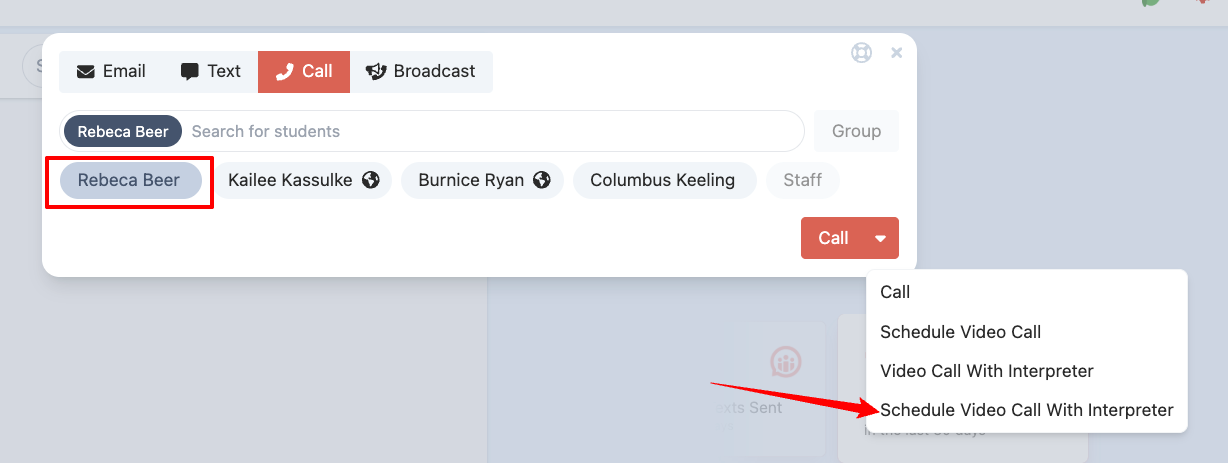This screenshot has height=463, width=1228.
Task: Click the globe icon next to Burnice Ryan
Action: point(542,180)
